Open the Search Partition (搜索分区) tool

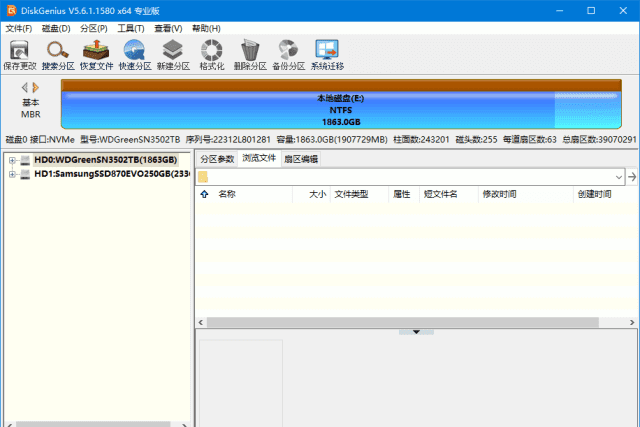tap(58, 55)
